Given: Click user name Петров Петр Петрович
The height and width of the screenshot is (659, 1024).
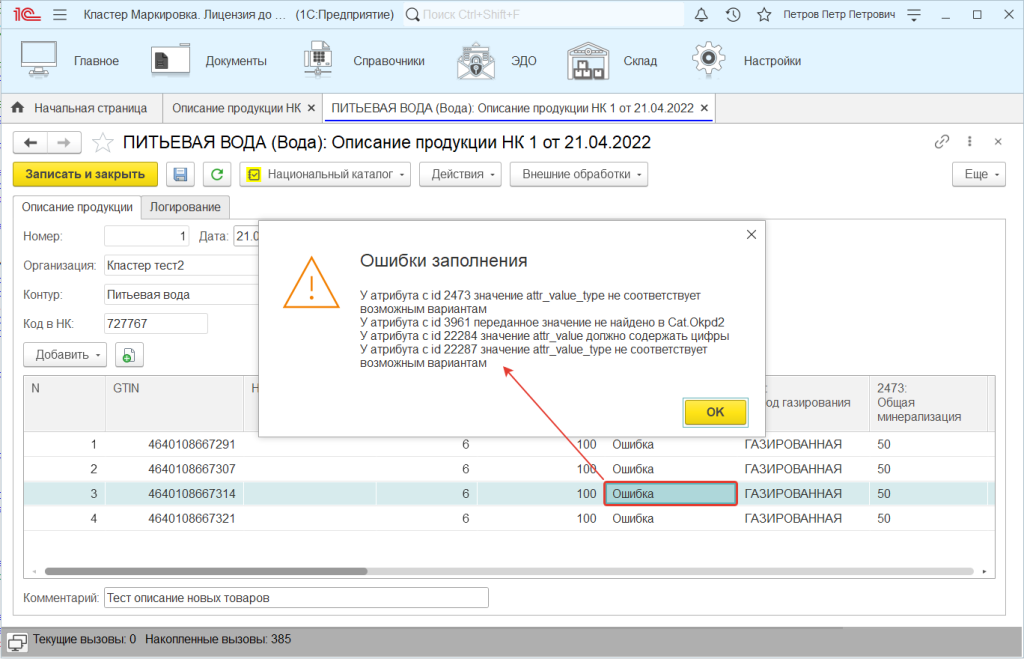Looking at the screenshot, I should (x=839, y=14).
